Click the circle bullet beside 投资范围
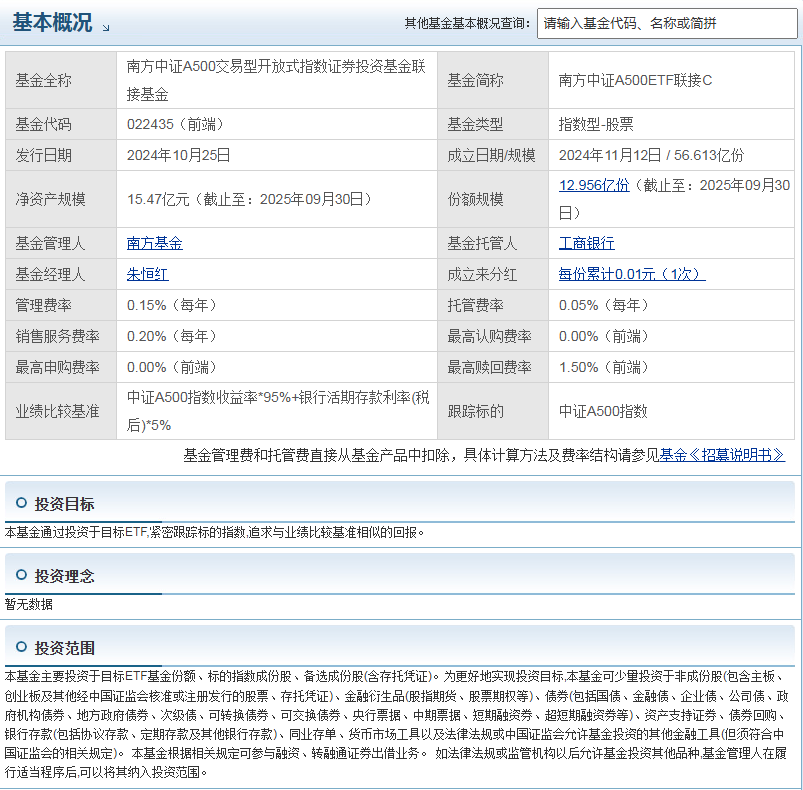803x790 pixels. pyautogui.click(x=22, y=647)
